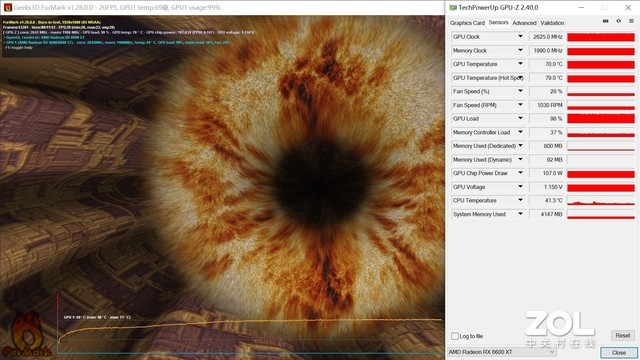Open the GPU Chip Power Draw dropdown
The height and width of the screenshot is (360, 640).
(x=520, y=173)
